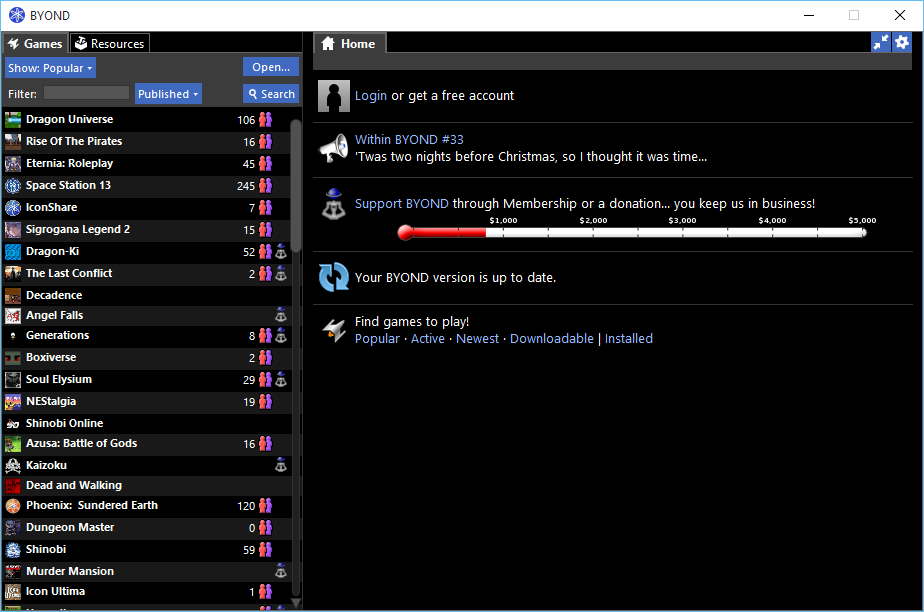Click the megaphone announcement icon
The height and width of the screenshot is (612, 924).
(334, 148)
